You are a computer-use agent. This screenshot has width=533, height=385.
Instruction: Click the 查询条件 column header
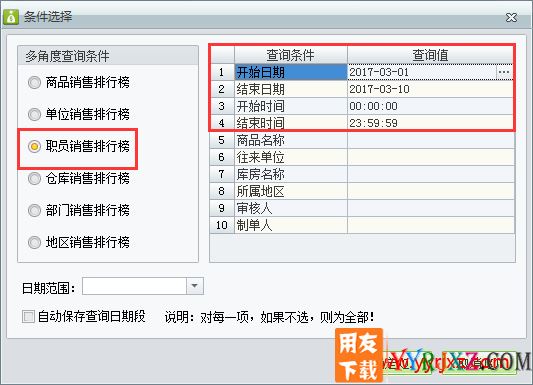(291, 55)
